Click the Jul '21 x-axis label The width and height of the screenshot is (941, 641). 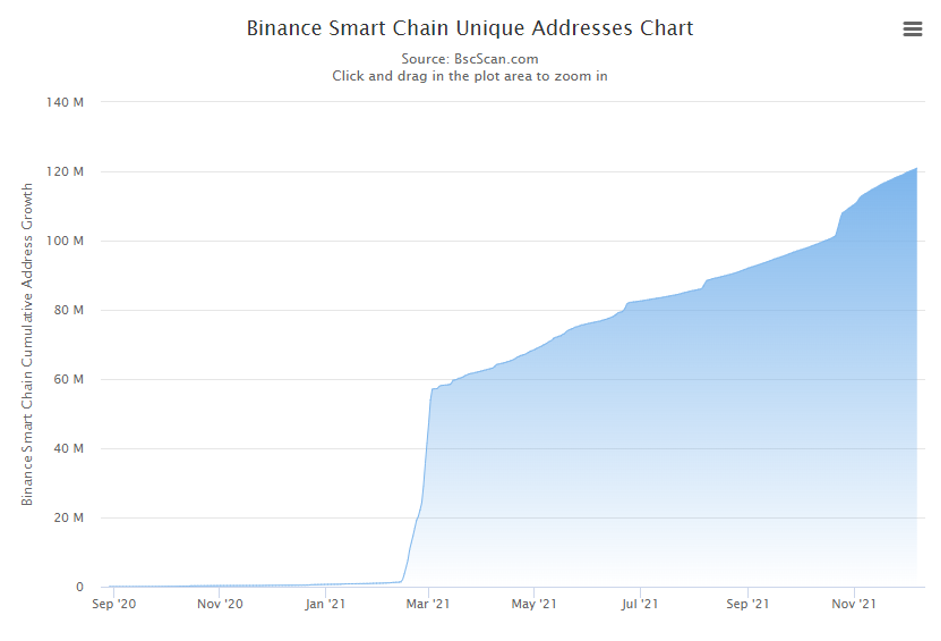(640, 604)
